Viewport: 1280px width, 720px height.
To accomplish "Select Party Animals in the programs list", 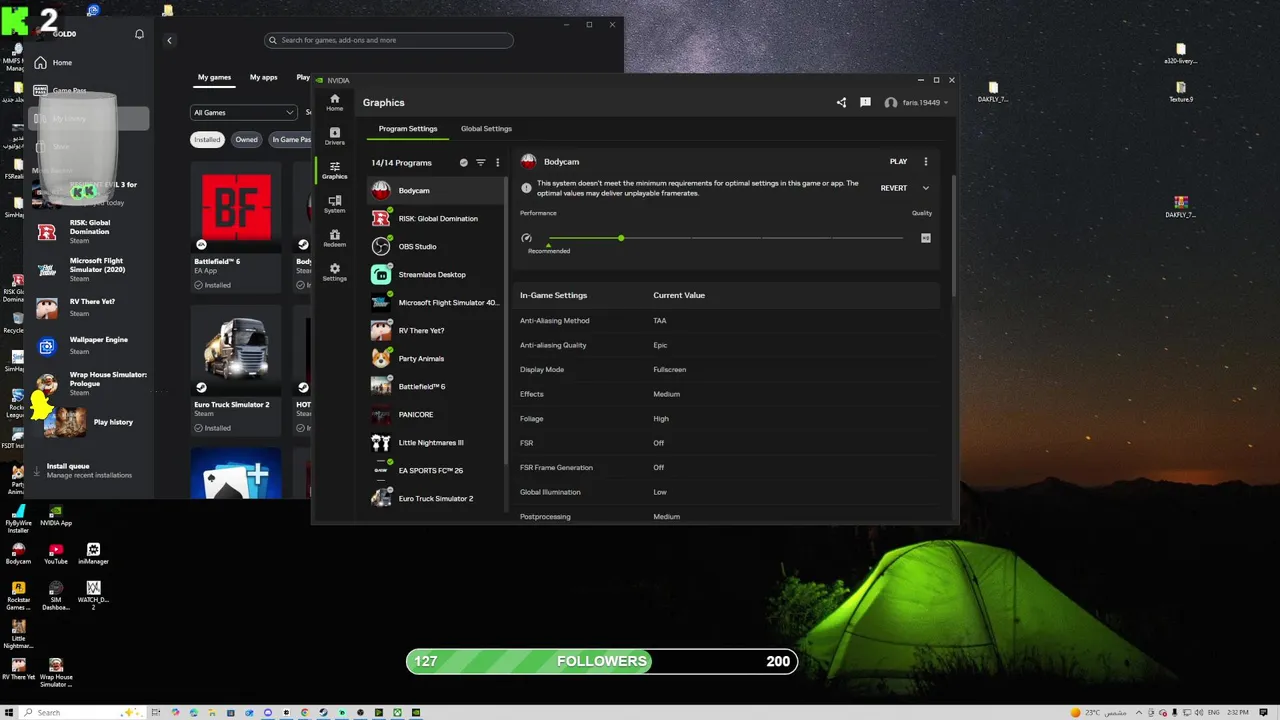I will coord(437,358).
